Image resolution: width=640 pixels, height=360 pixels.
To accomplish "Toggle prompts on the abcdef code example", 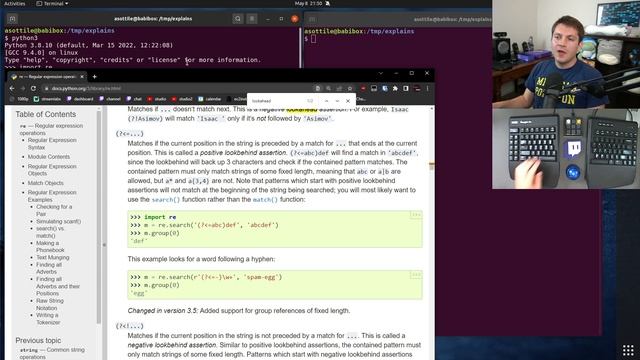I will (x=416, y=215).
